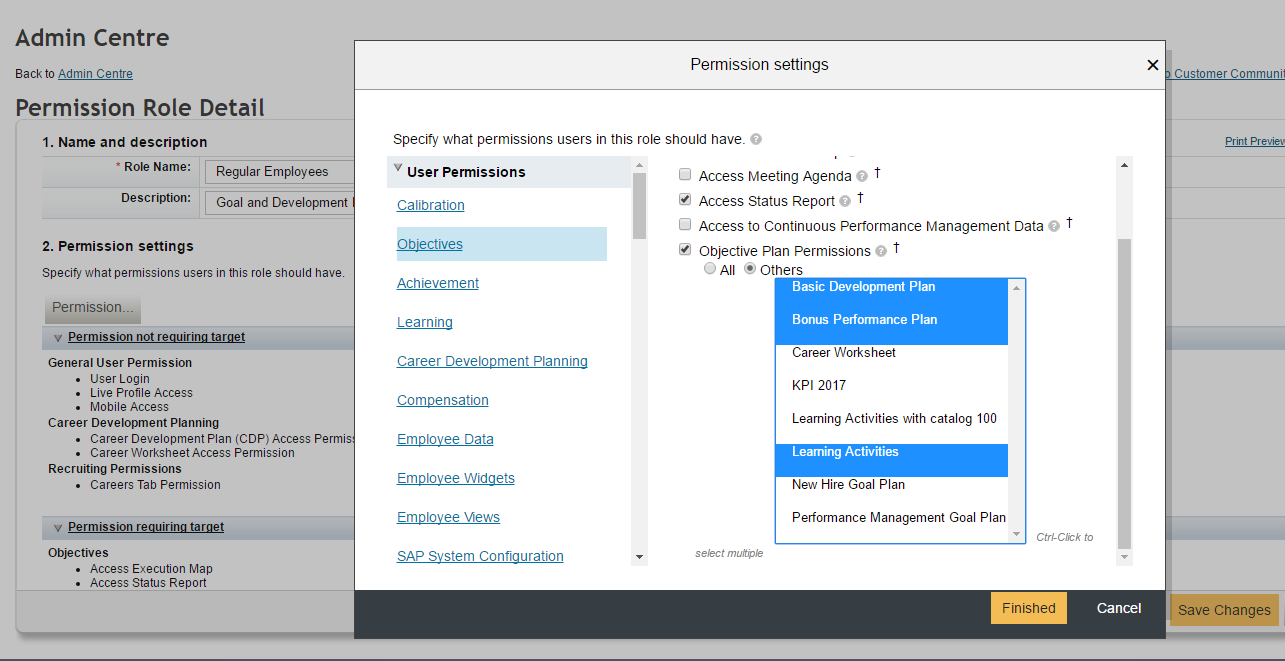The image size is (1285, 661).
Task: Click down arrow of category list scrollbar
Action: pos(640,557)
